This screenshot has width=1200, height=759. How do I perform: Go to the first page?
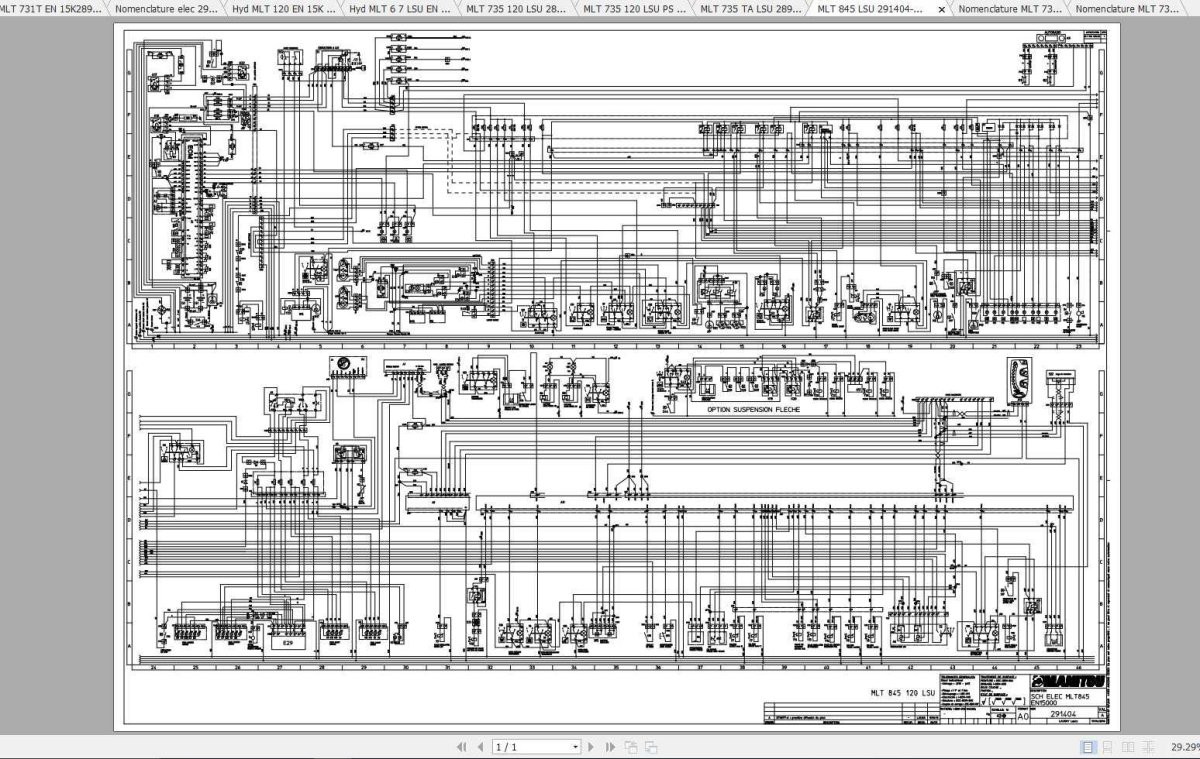coord(461,747)
